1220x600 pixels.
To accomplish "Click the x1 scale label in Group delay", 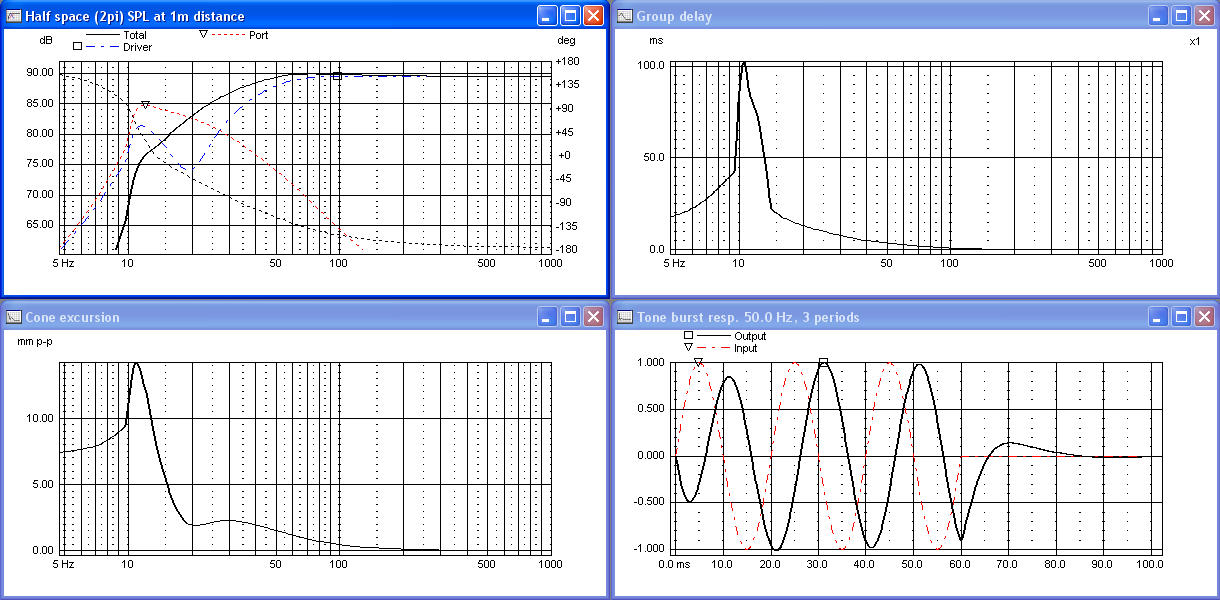I will [1194, 41].
